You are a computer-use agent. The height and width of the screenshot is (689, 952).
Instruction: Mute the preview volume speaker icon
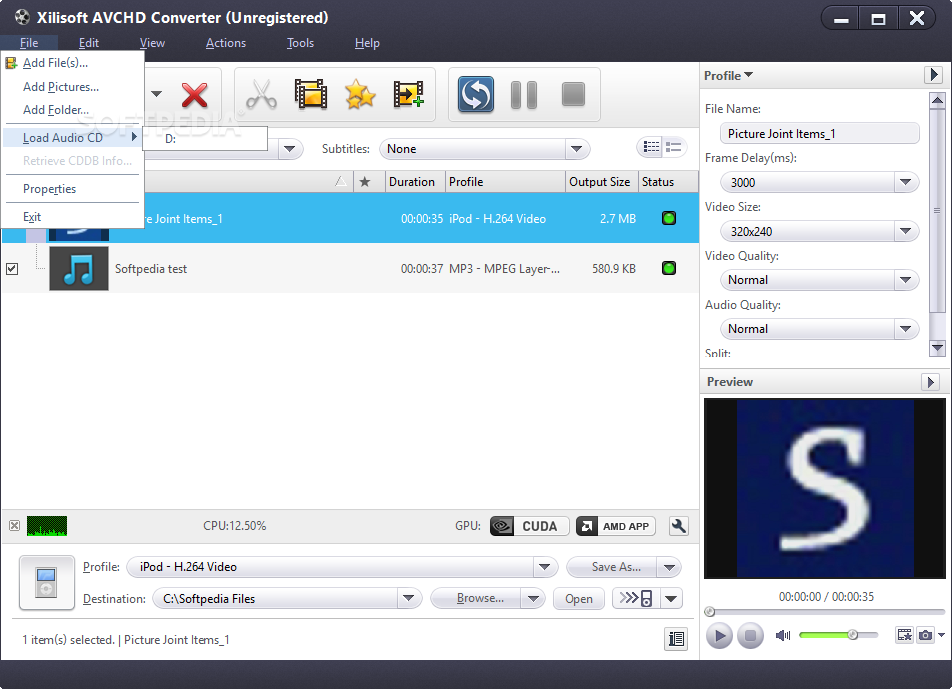[783, 635]
